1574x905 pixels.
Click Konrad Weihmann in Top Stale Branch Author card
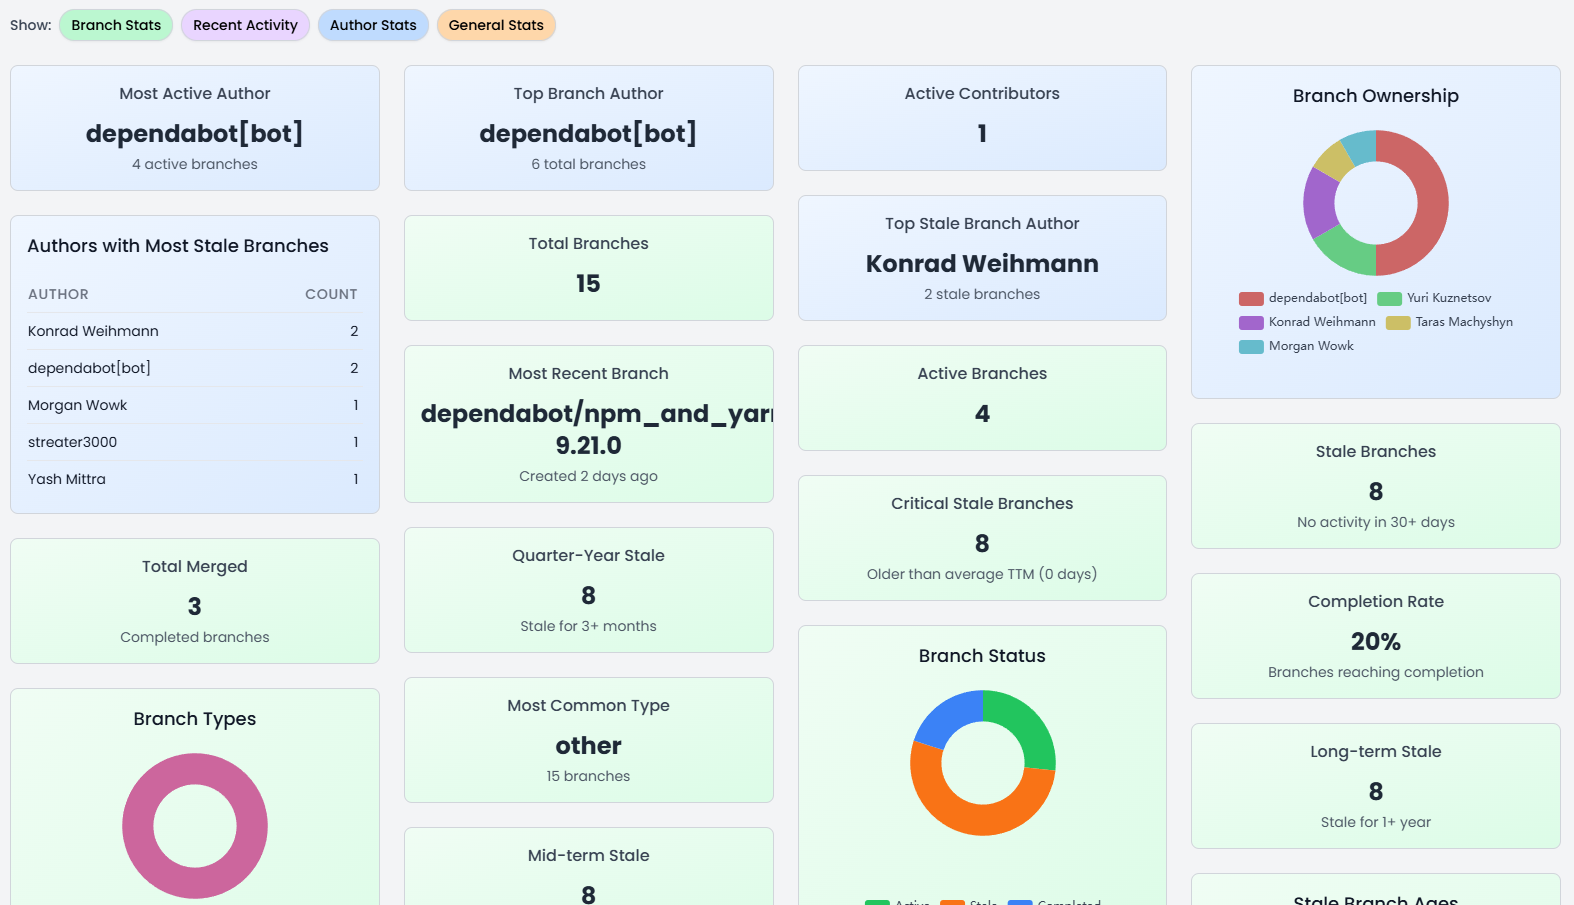tap(982, 263)
